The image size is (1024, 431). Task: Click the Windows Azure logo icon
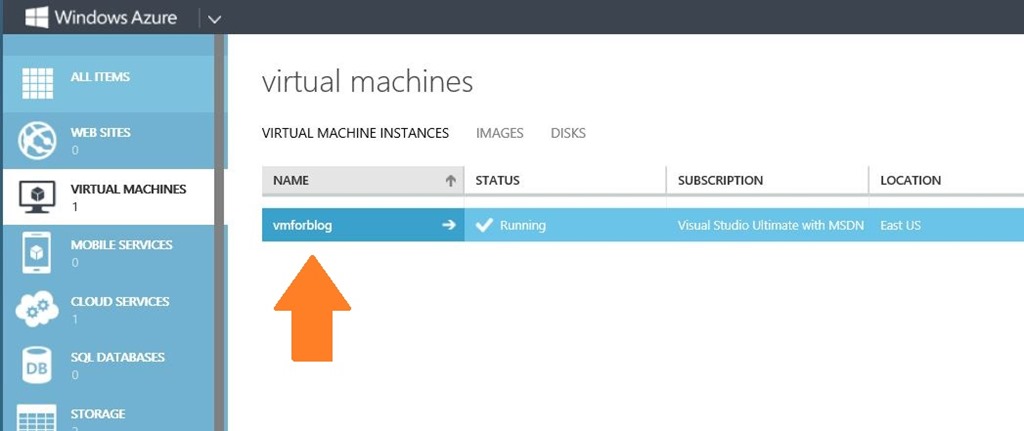click(x=37, y=17)
